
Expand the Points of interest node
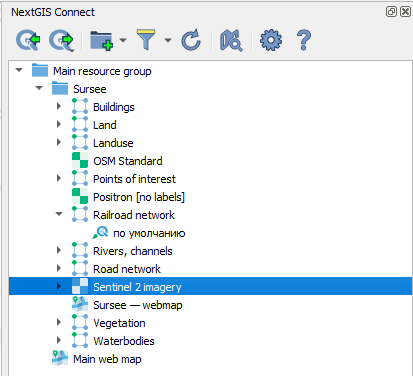[x=59, y=178]
